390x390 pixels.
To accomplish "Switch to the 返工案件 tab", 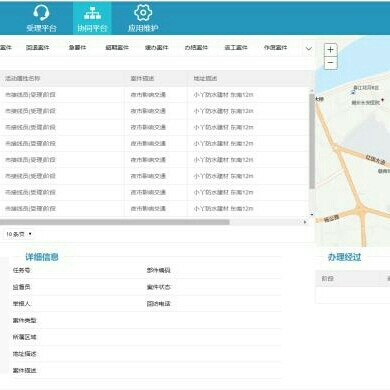I will [236, 48].
